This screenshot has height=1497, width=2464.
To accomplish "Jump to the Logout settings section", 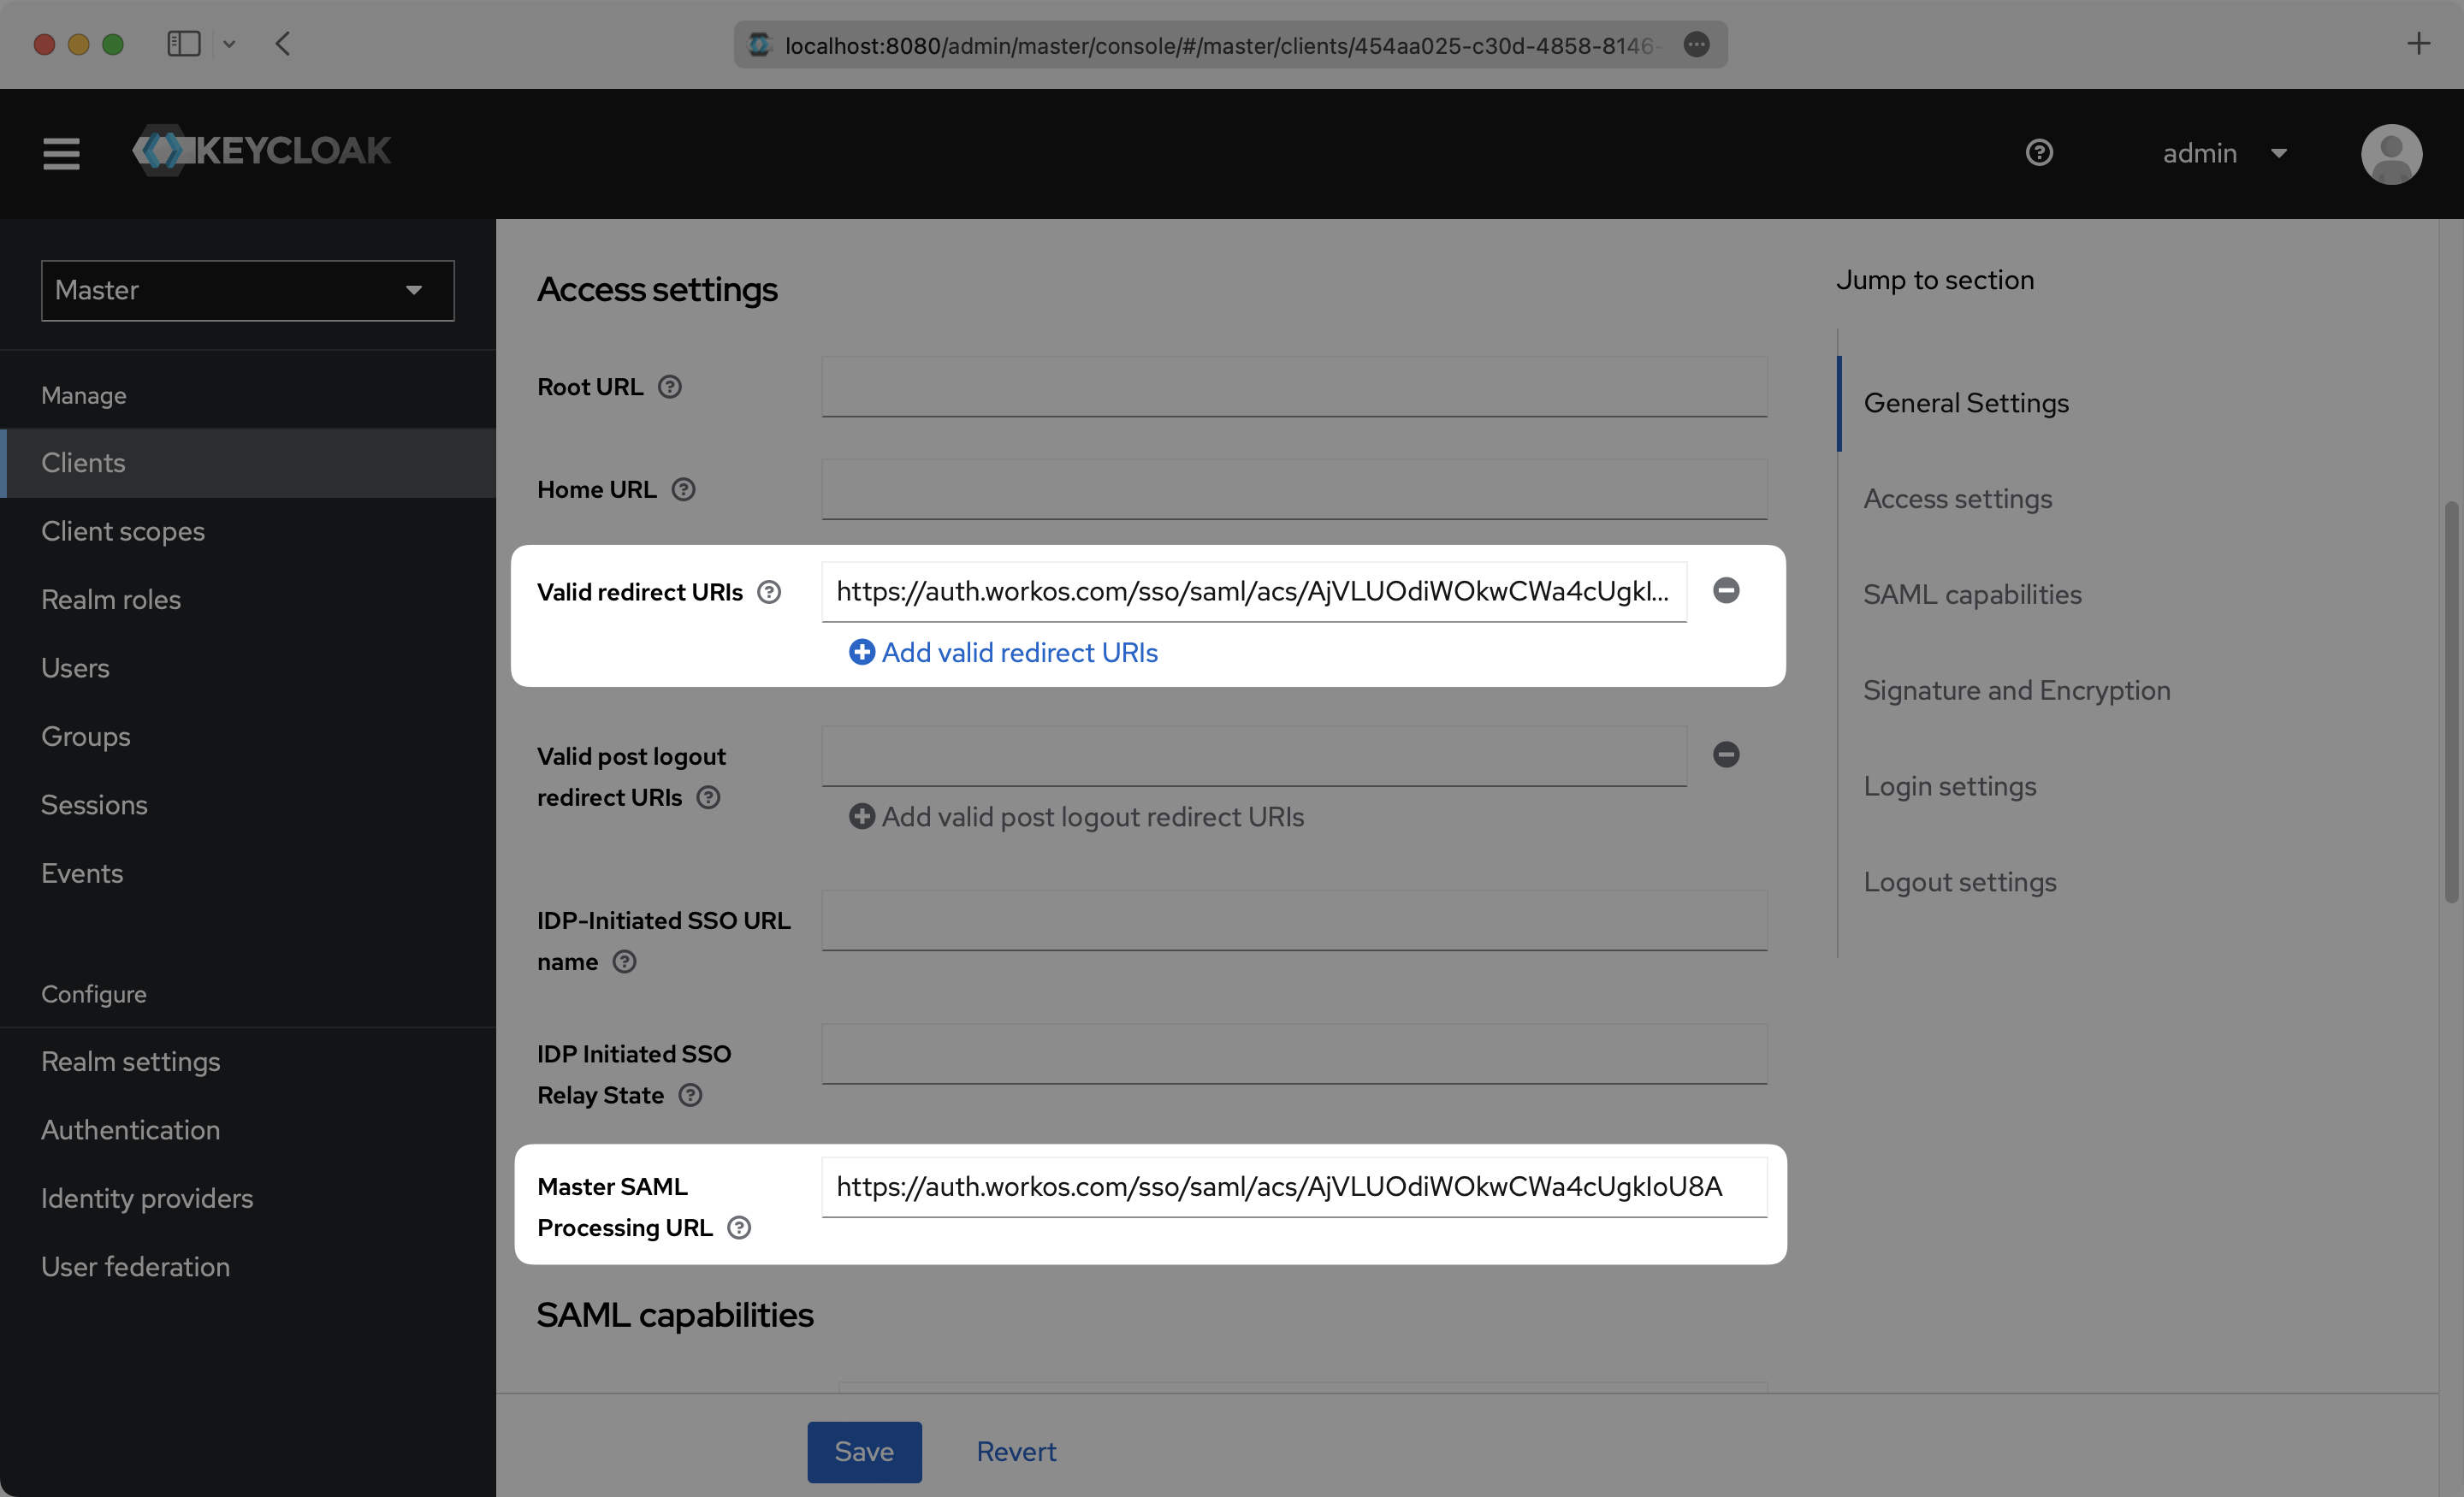I will pyautogui.click(x=1959, y=881).
